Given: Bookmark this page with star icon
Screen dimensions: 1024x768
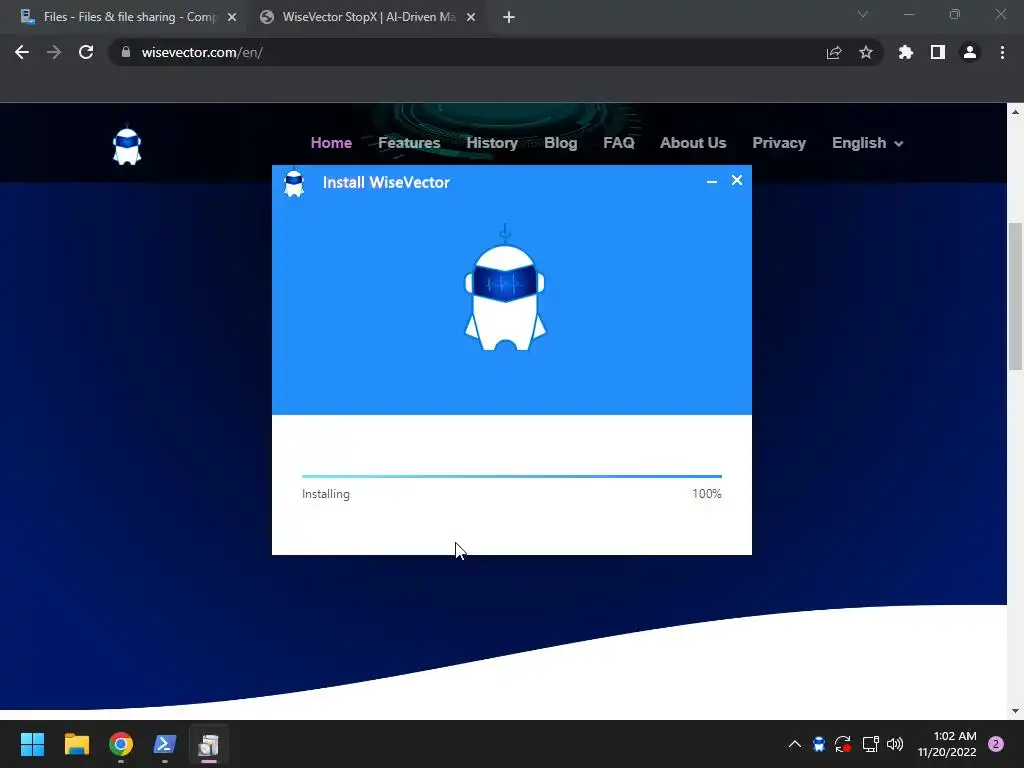Looking at the screenshot, I should coord(865,52).
